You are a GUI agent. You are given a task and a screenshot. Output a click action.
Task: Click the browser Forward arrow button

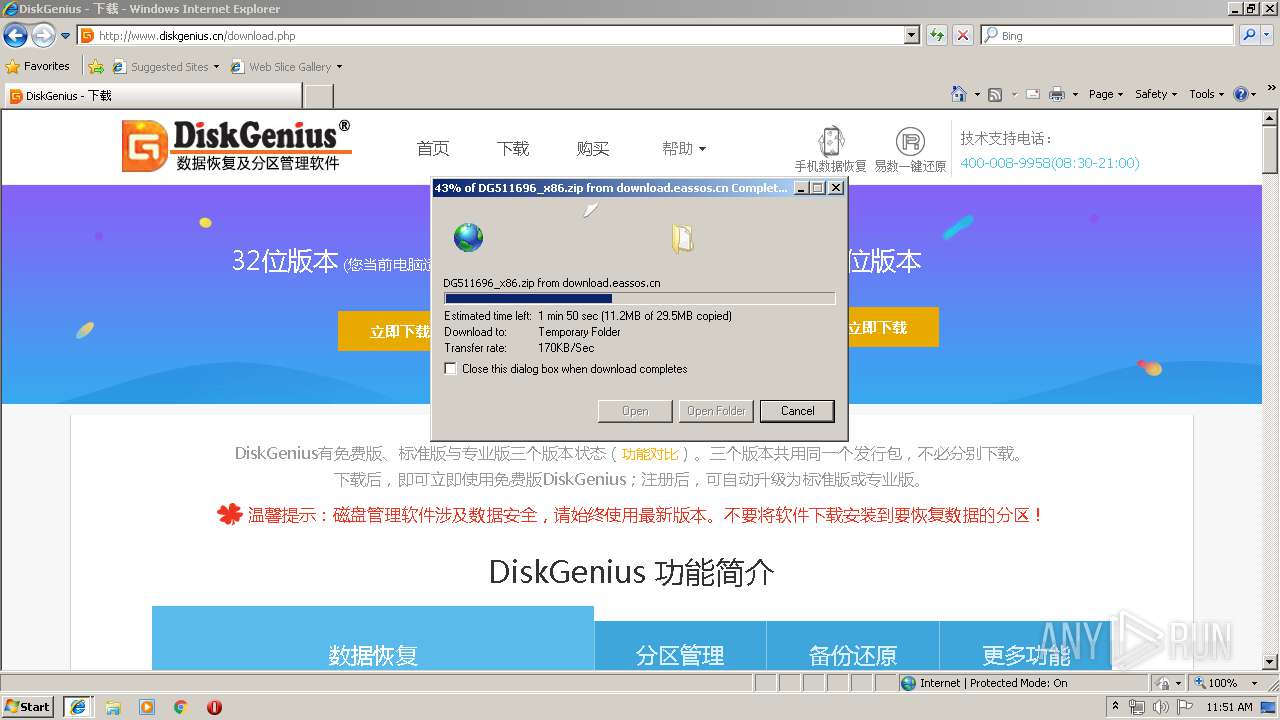(x=43, y=36)
